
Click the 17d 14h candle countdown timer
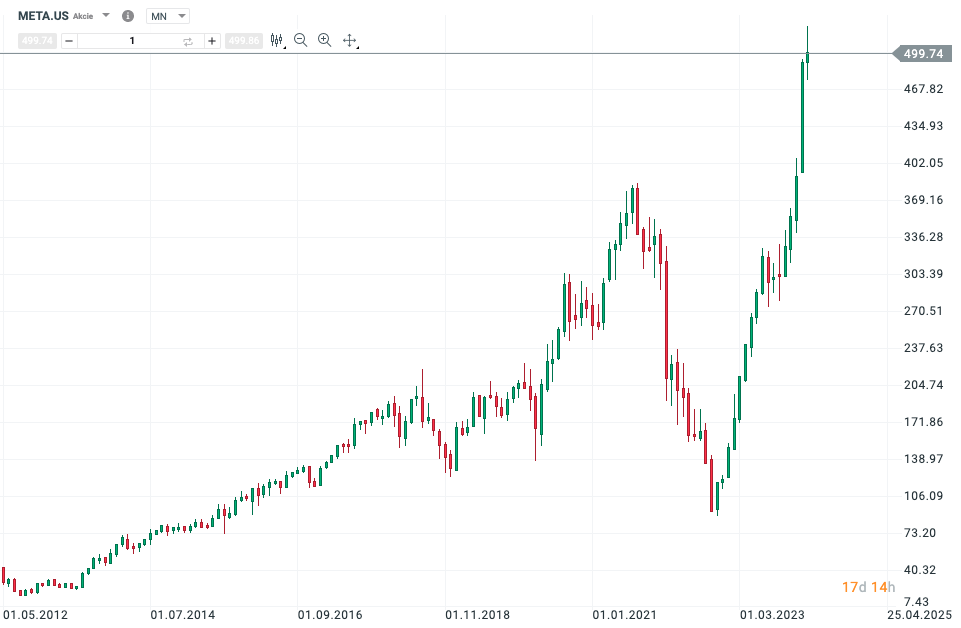point(868,586)
